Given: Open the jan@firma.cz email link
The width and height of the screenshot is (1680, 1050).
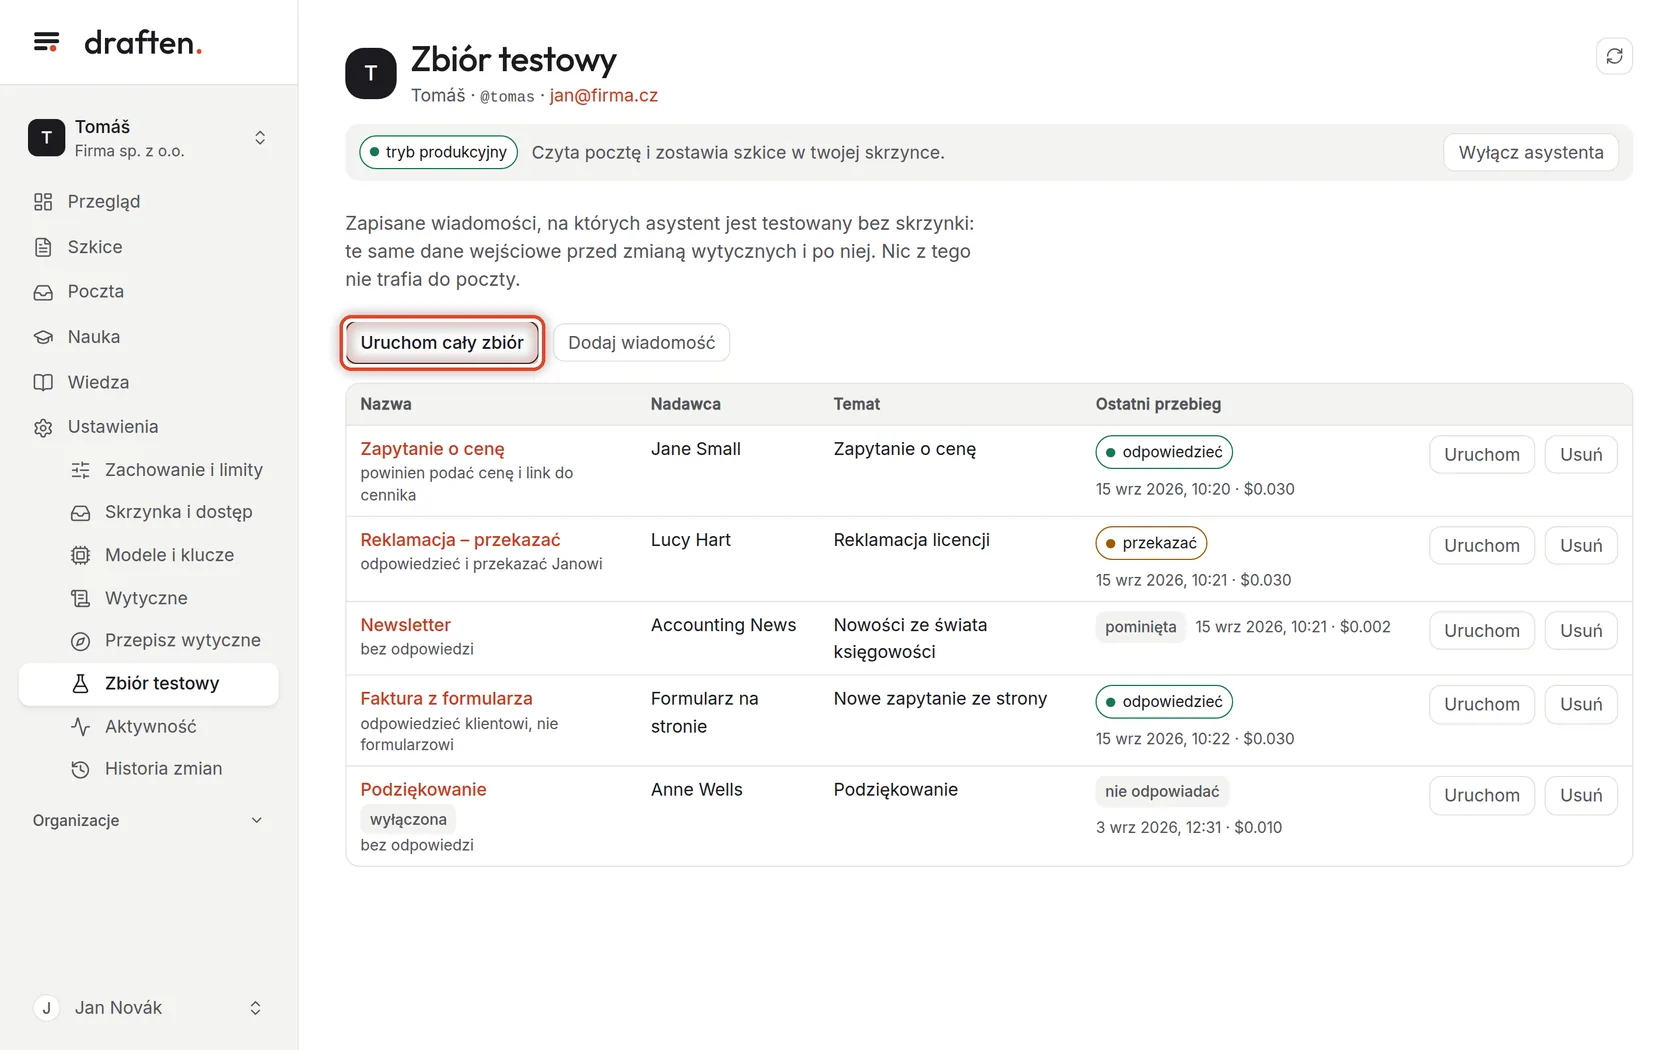Looking at the screenshot, I should (603, 96).
